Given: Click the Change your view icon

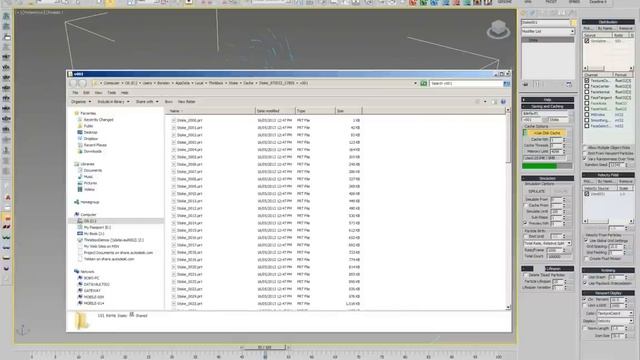Looking at the screenshot, I should click(478, 102).
